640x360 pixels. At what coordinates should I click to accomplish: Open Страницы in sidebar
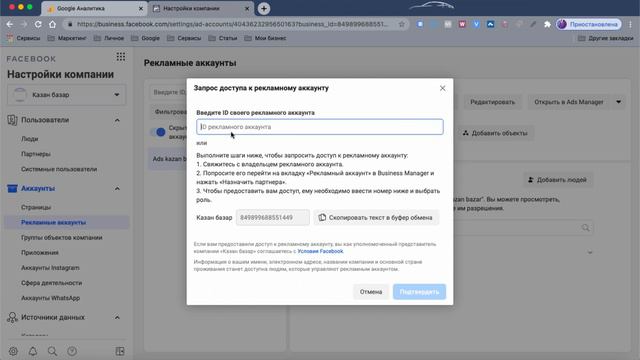pos(36,207)
